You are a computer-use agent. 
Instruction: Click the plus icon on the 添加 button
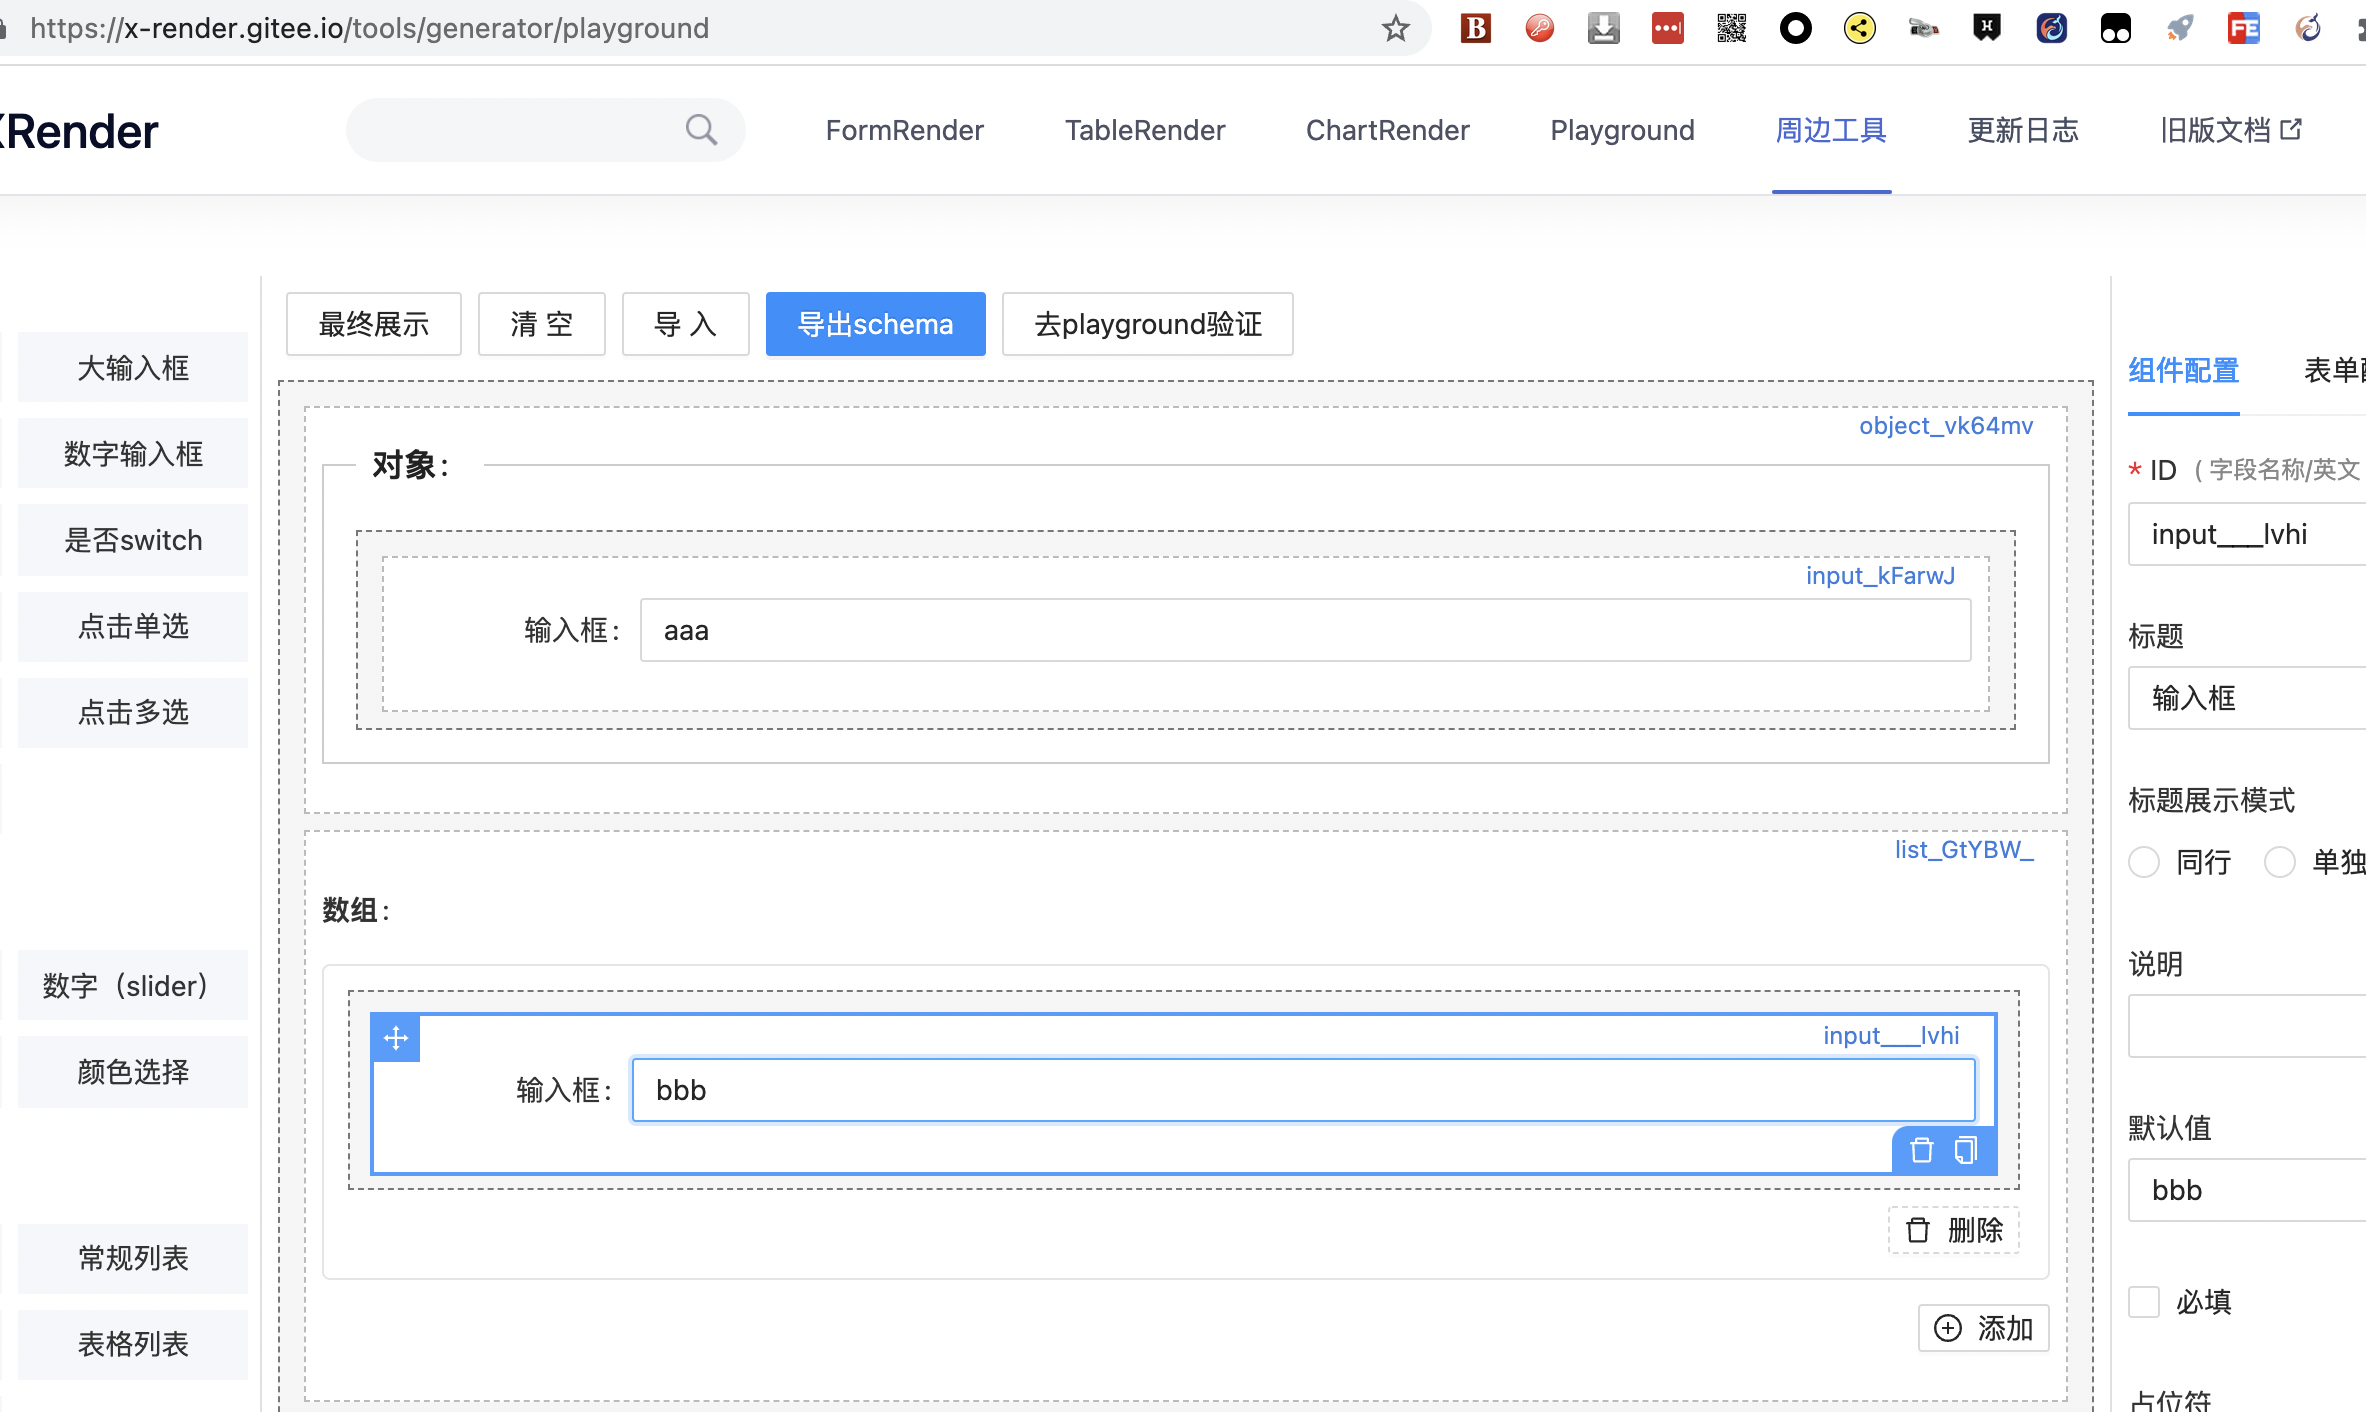(1946, 1328)
